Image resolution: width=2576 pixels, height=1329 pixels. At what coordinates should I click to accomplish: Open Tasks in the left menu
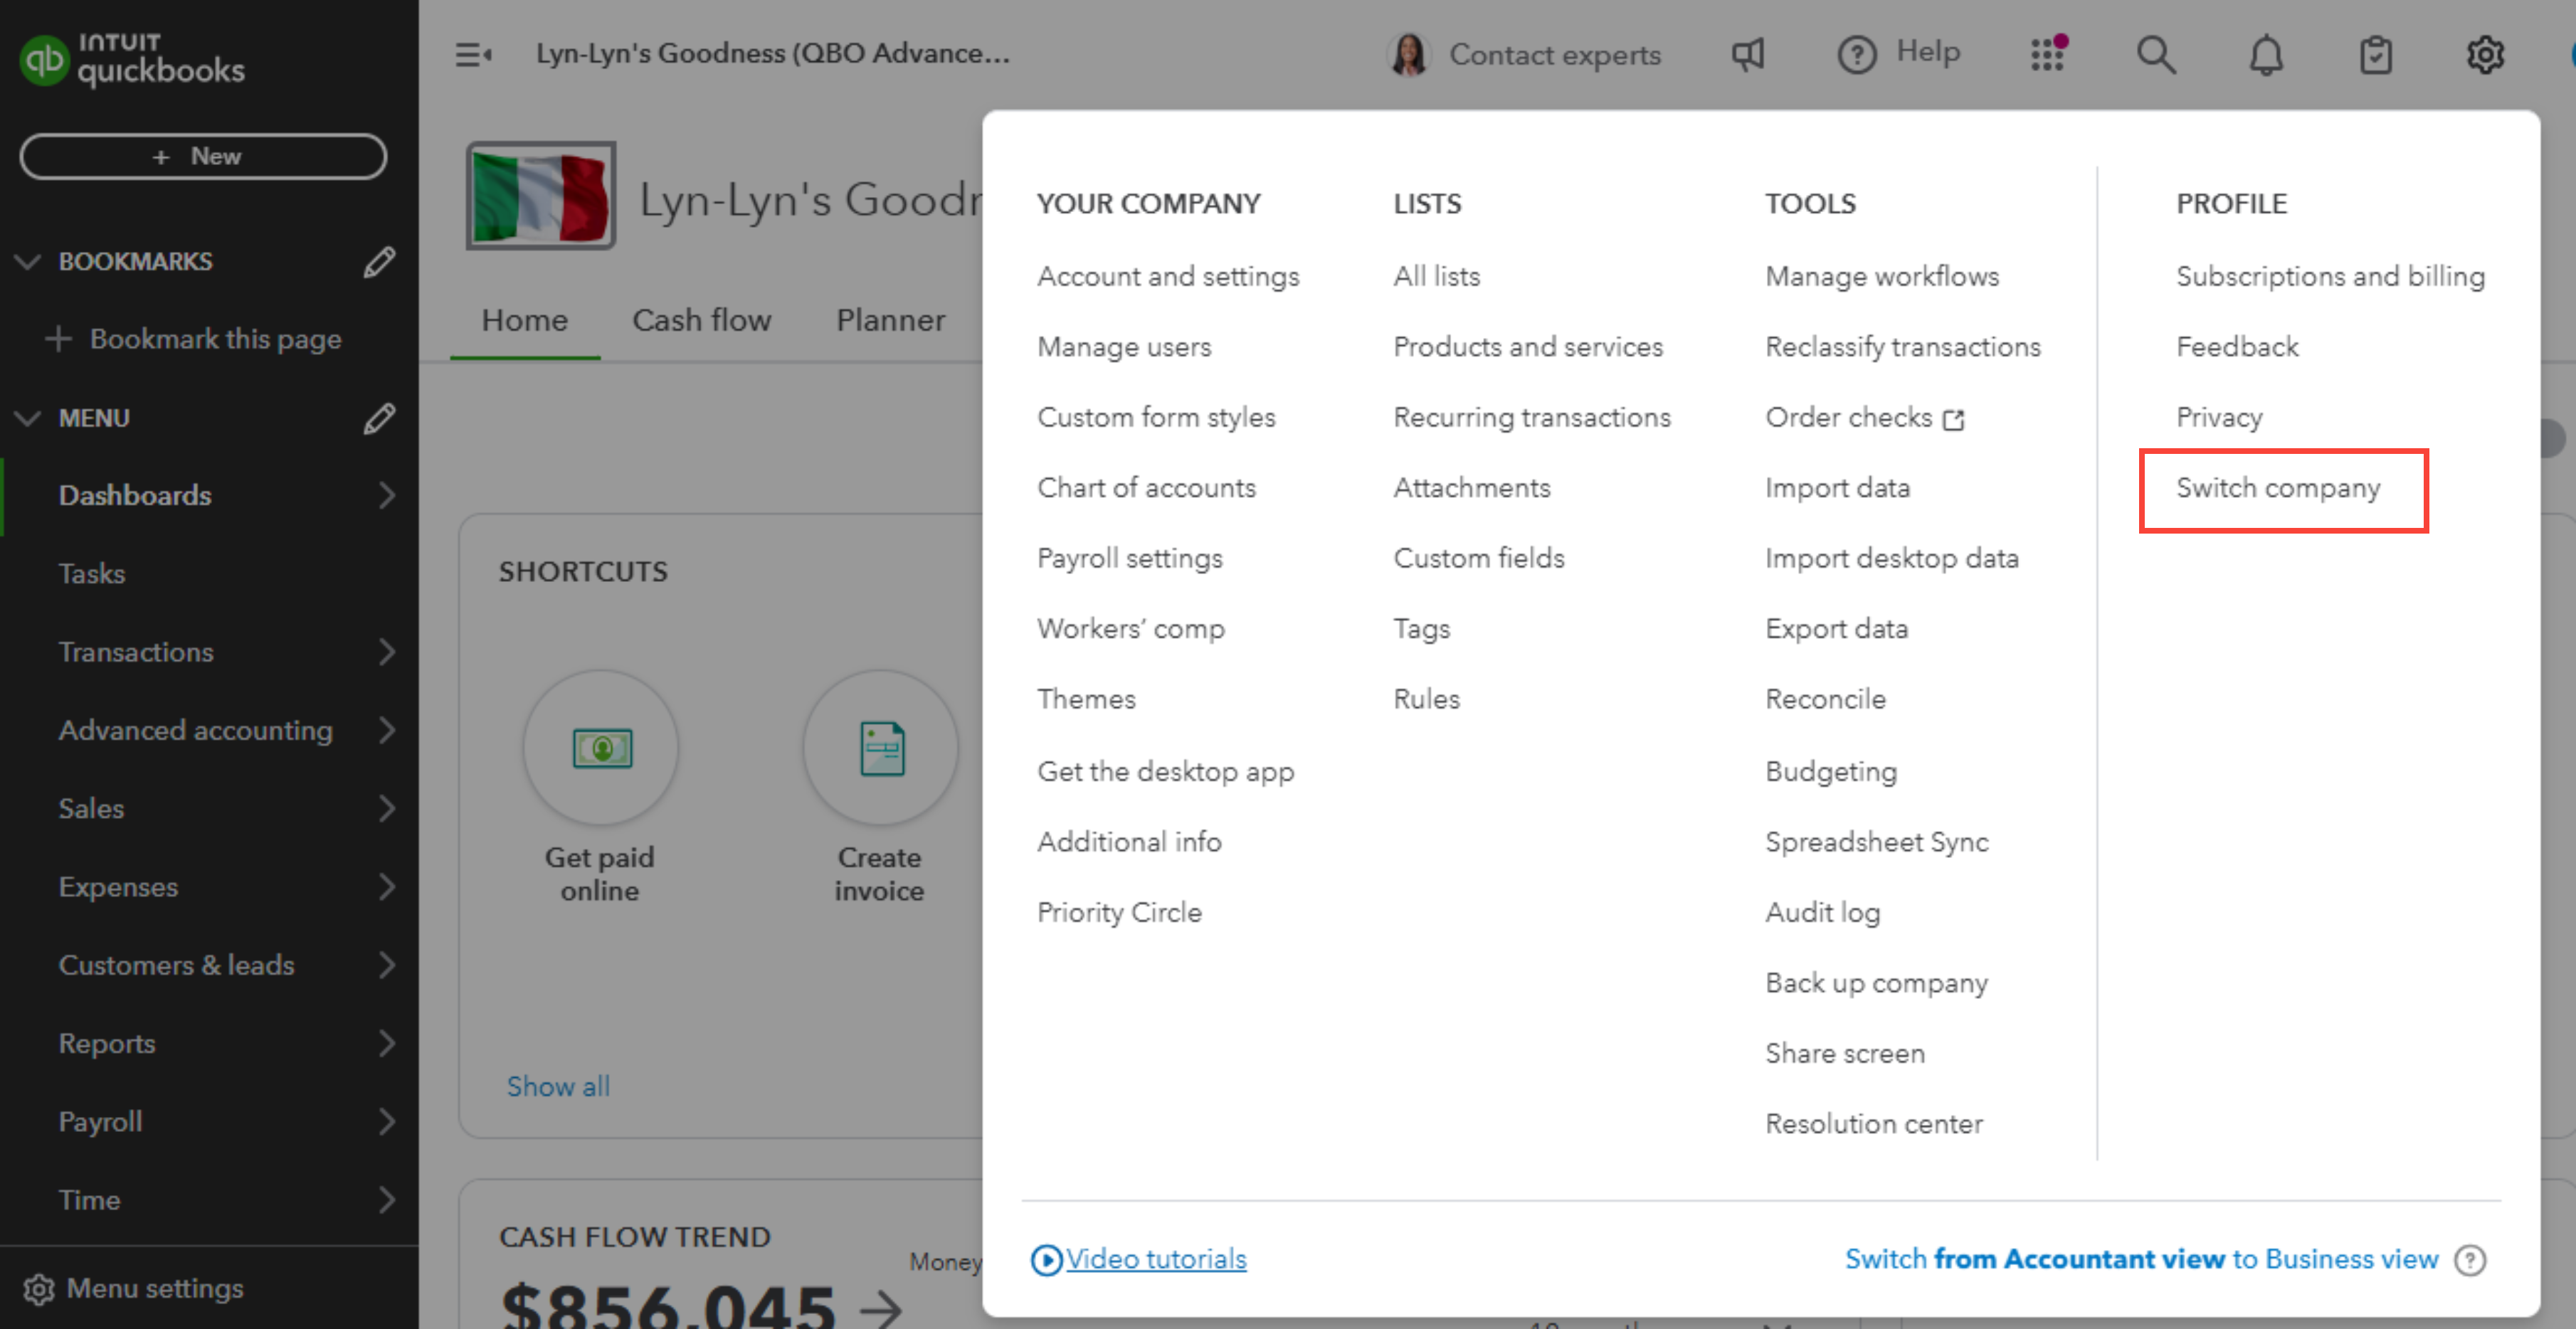click(92, 574)
